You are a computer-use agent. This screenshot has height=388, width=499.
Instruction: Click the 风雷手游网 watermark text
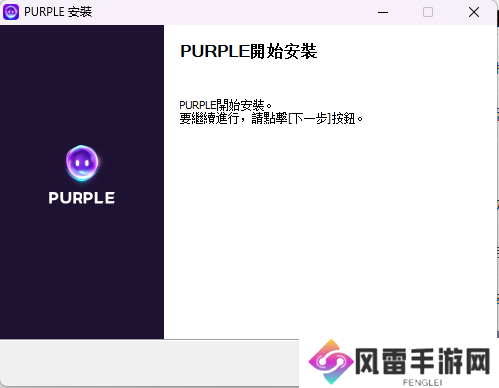[x=423, y=361]
